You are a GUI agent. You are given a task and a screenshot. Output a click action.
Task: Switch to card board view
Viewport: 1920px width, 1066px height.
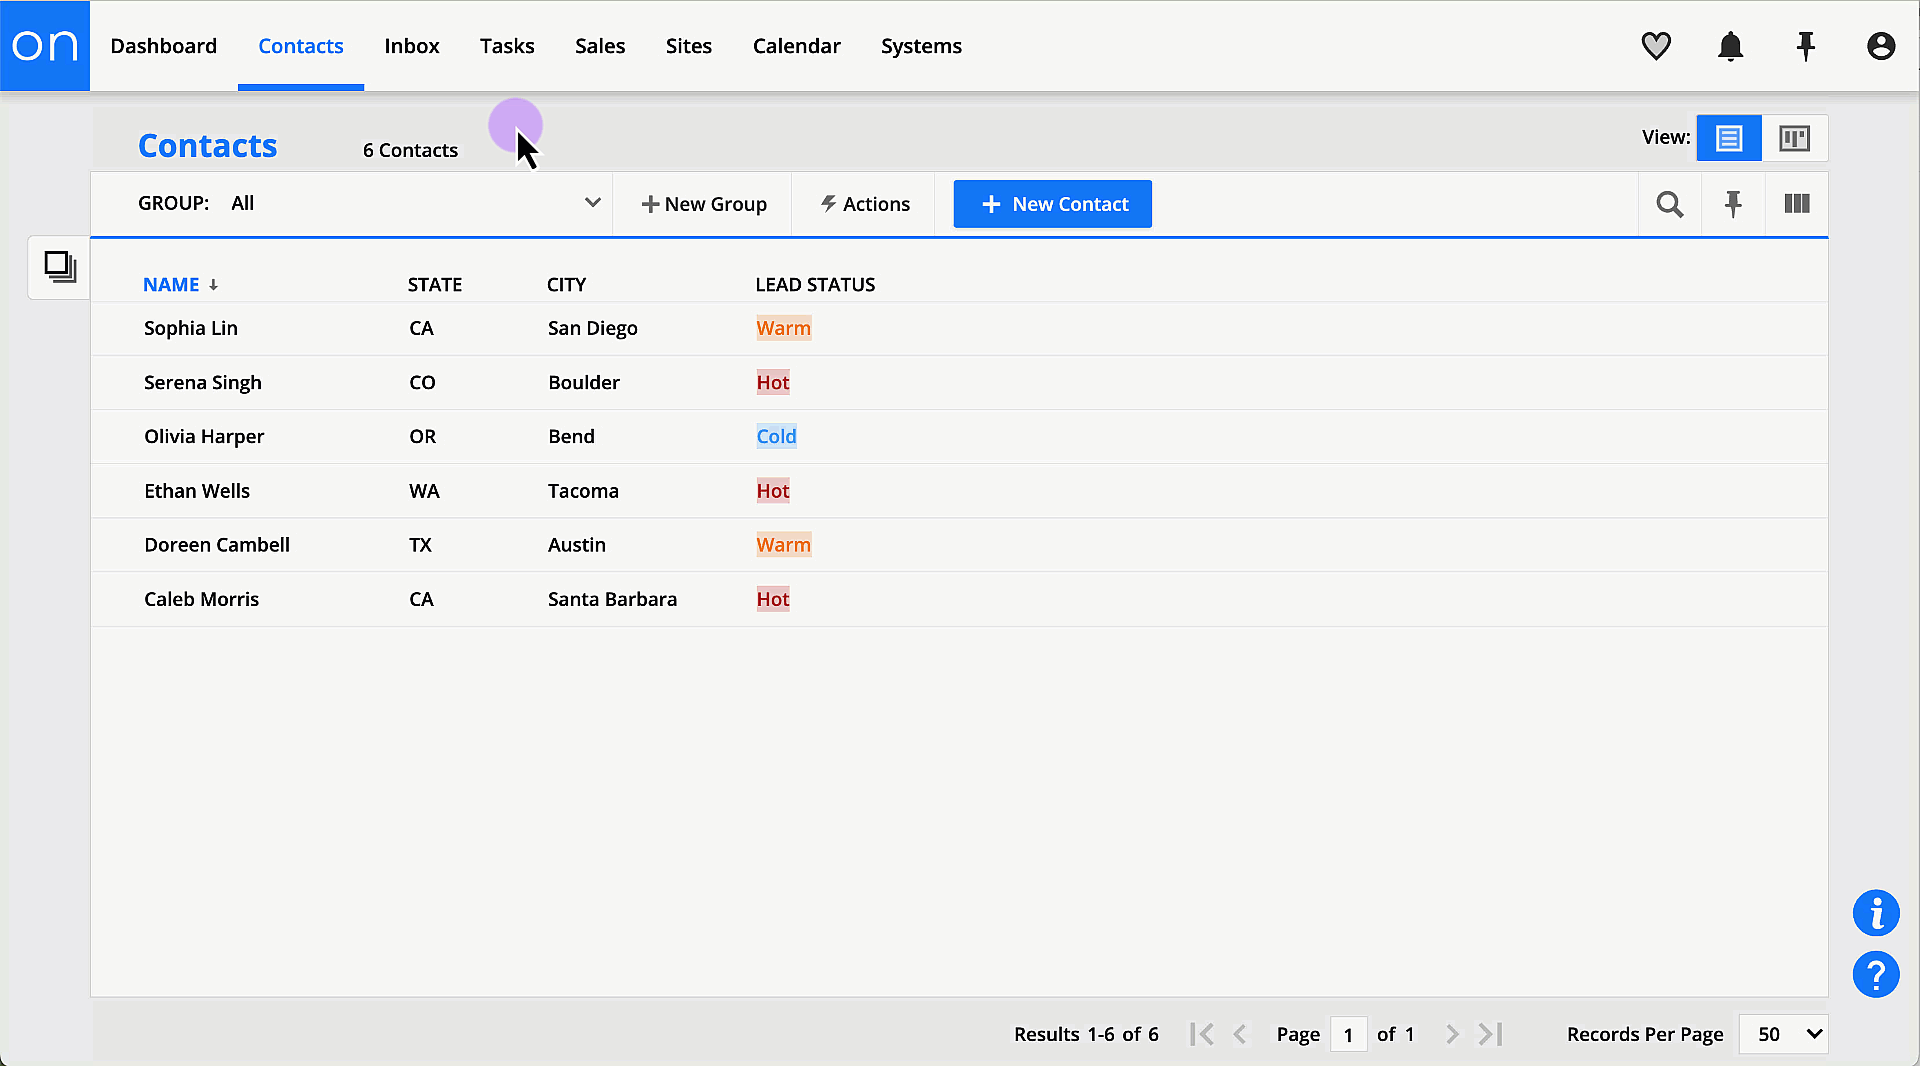pos(1794,138)
